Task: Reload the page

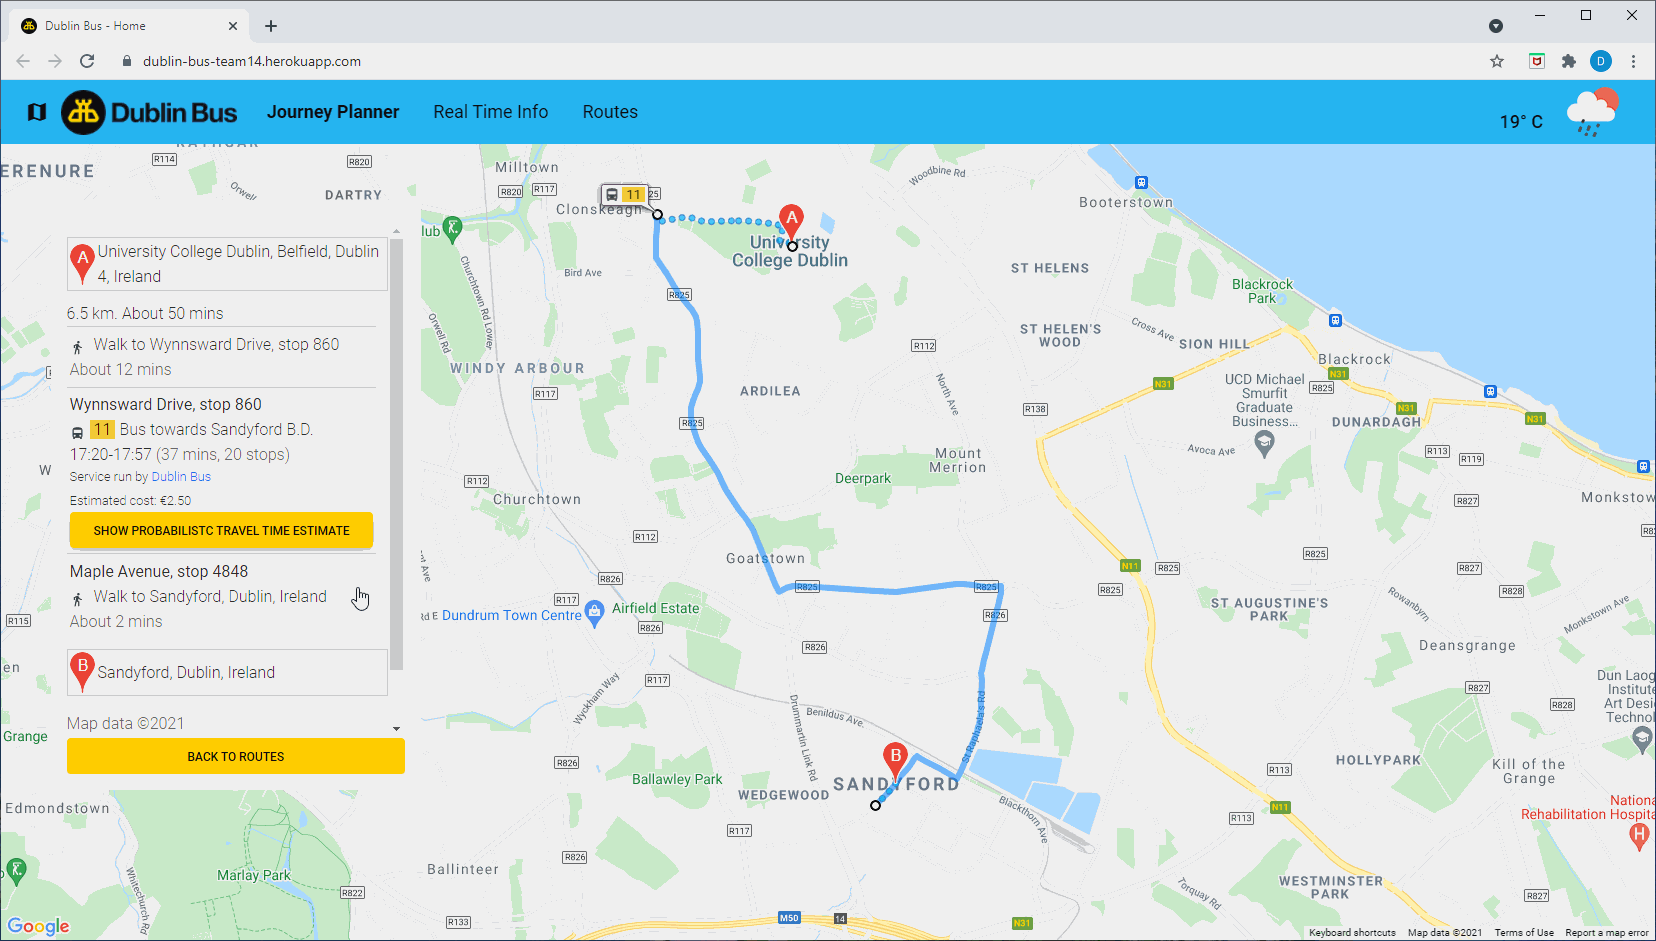Action: pos(87,61)
